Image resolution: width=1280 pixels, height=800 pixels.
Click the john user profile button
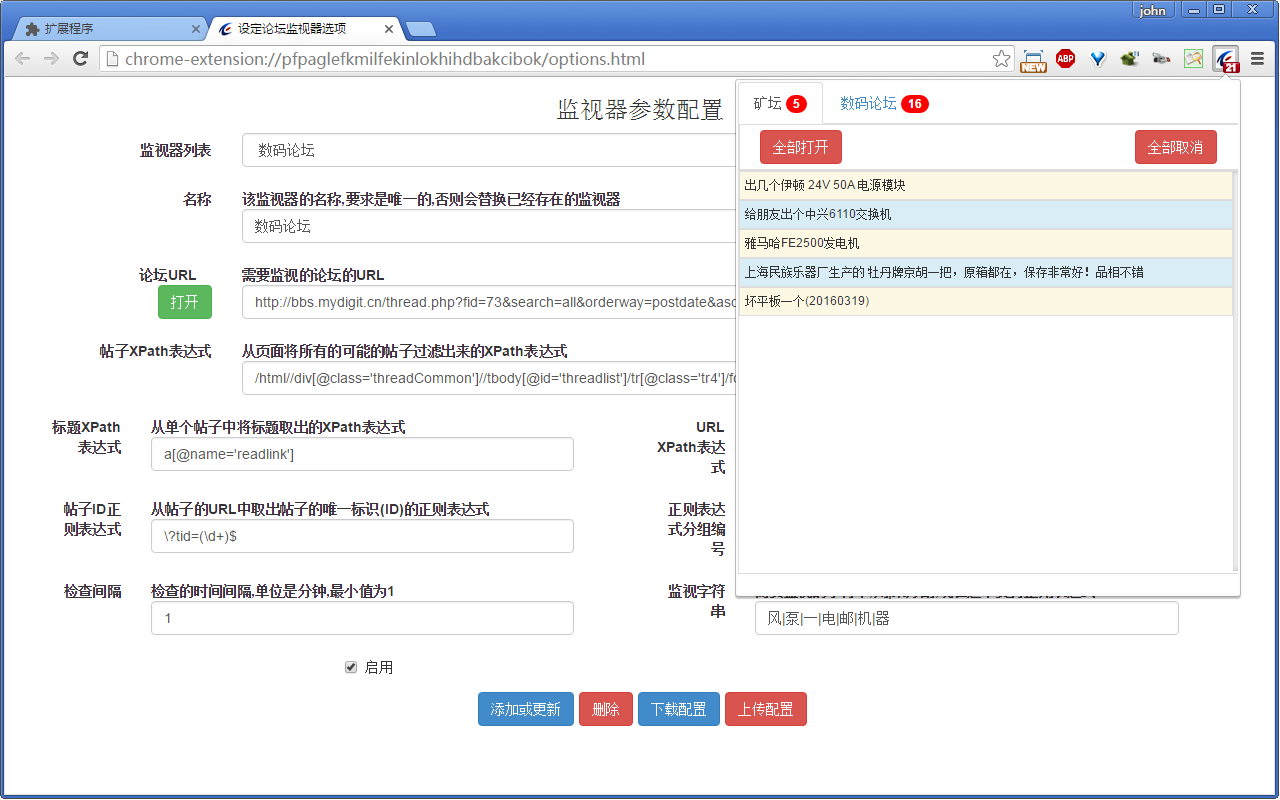click(x=1152, y=10)
